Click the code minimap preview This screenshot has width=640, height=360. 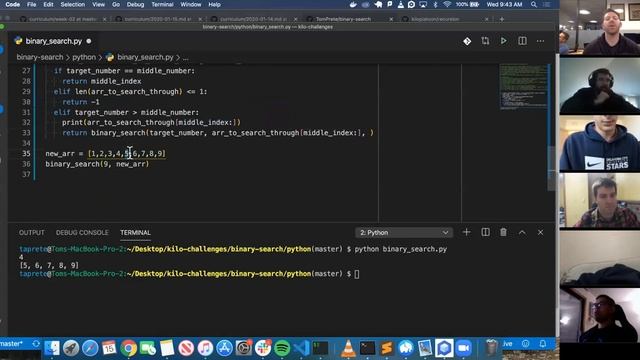pos(523,87)
